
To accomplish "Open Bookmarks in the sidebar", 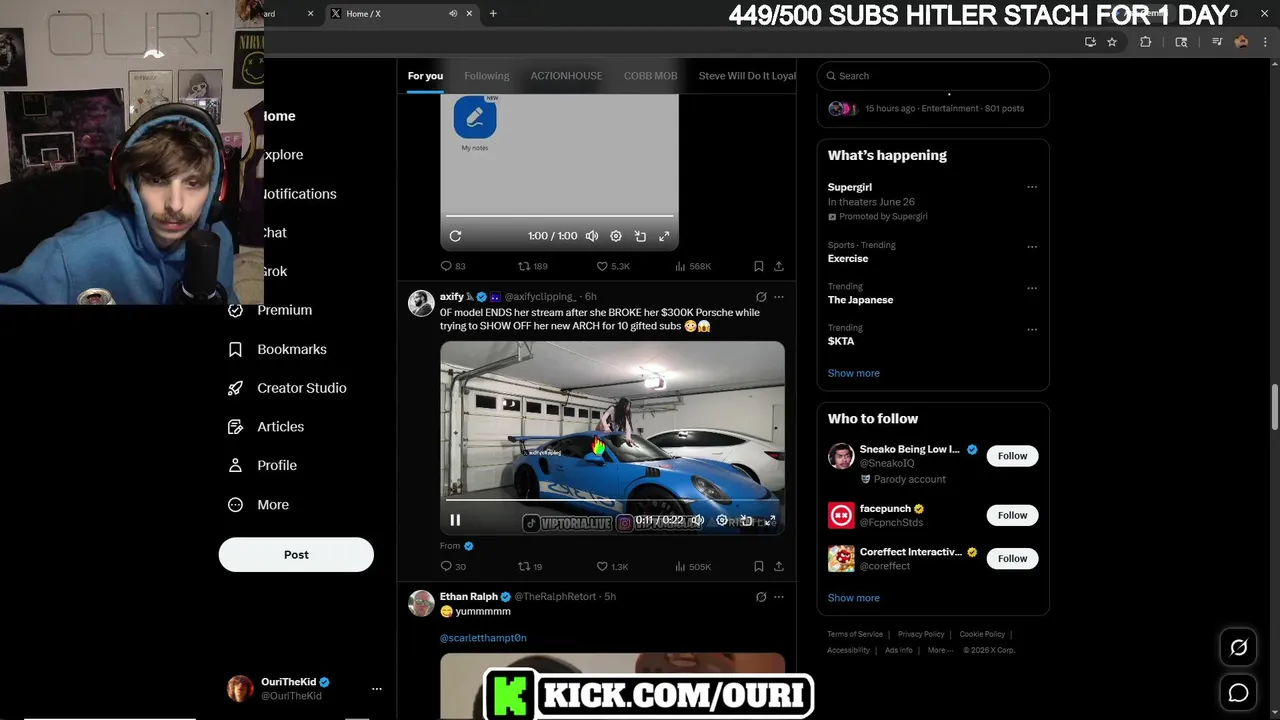I will [x=277, y=349].
